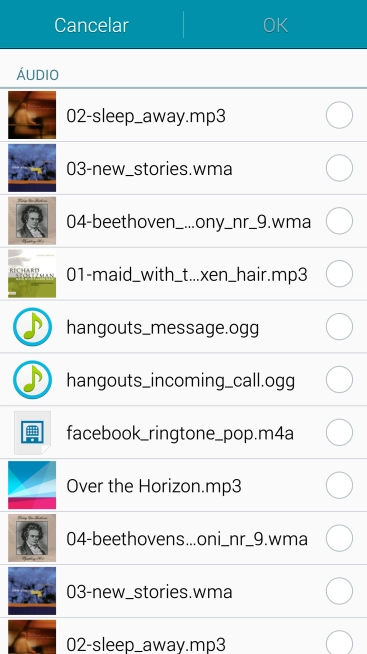Confirm the selection with OK

pyautogui.click(x=275, y=25)
